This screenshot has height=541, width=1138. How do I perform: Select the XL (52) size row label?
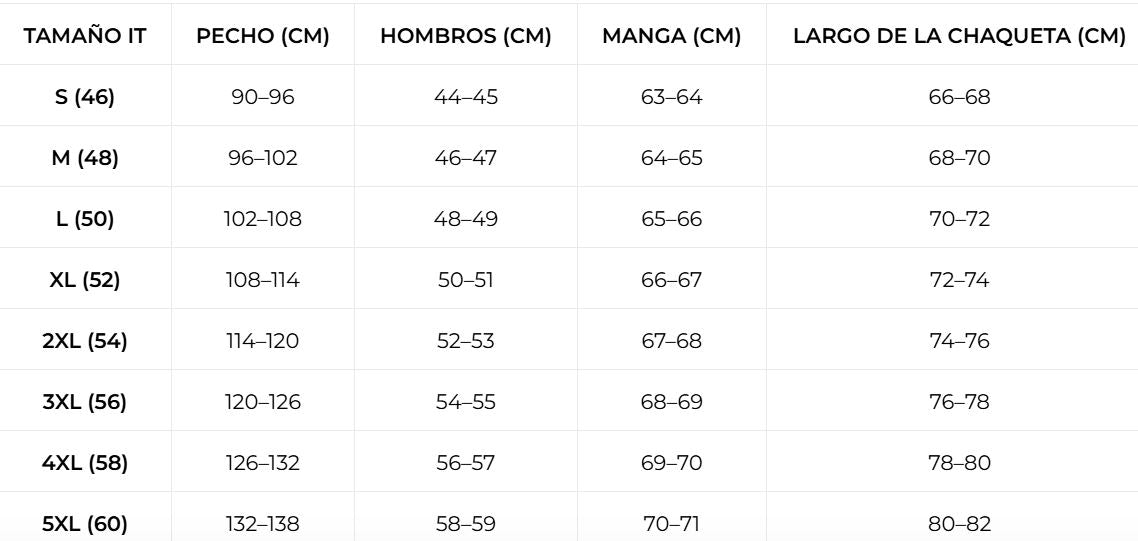click(85, 280)
